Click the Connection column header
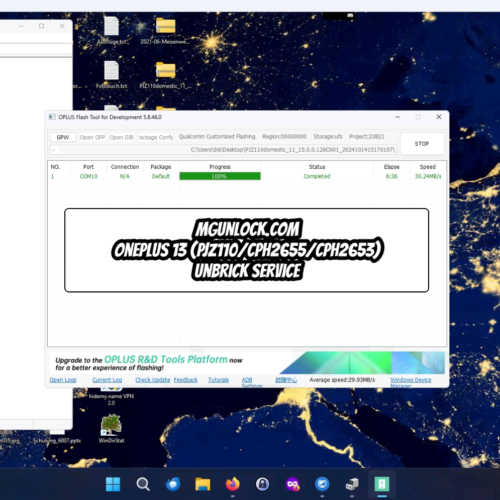 coord(125,167)
